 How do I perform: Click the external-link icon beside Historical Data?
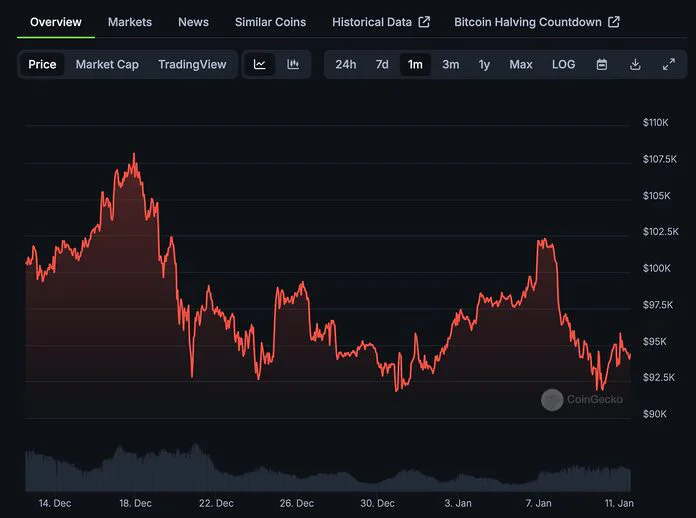424,22
